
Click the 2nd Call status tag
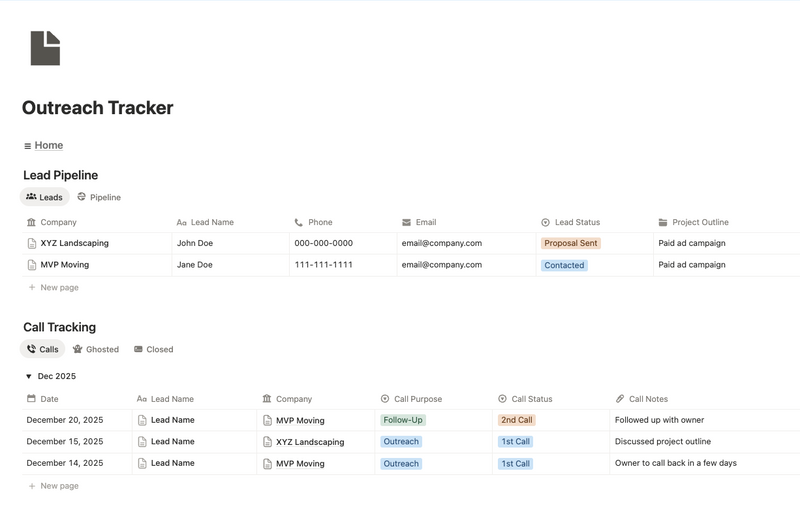pos(516,420)
